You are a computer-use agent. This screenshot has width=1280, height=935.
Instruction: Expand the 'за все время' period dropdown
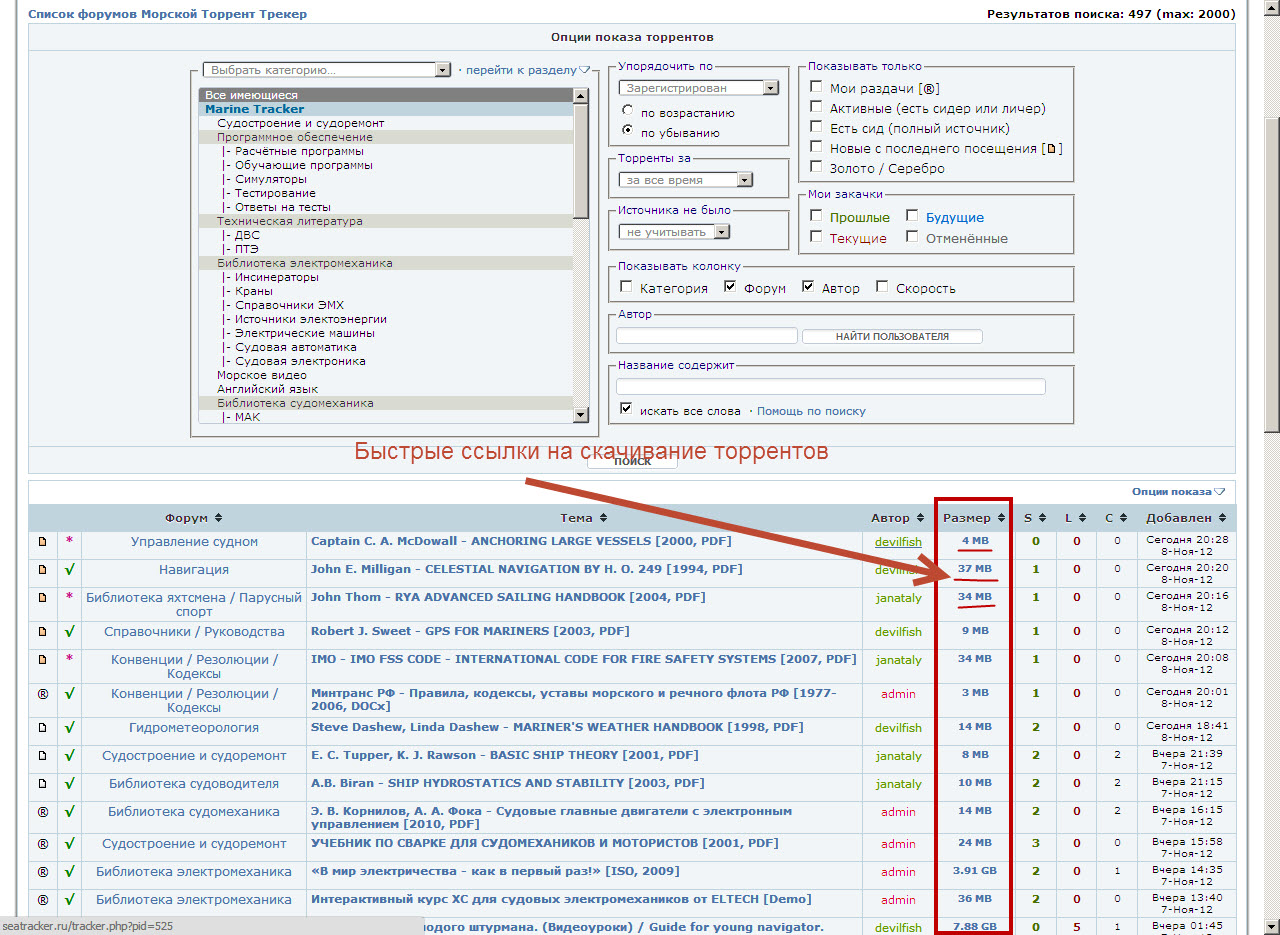coord(743,180)
